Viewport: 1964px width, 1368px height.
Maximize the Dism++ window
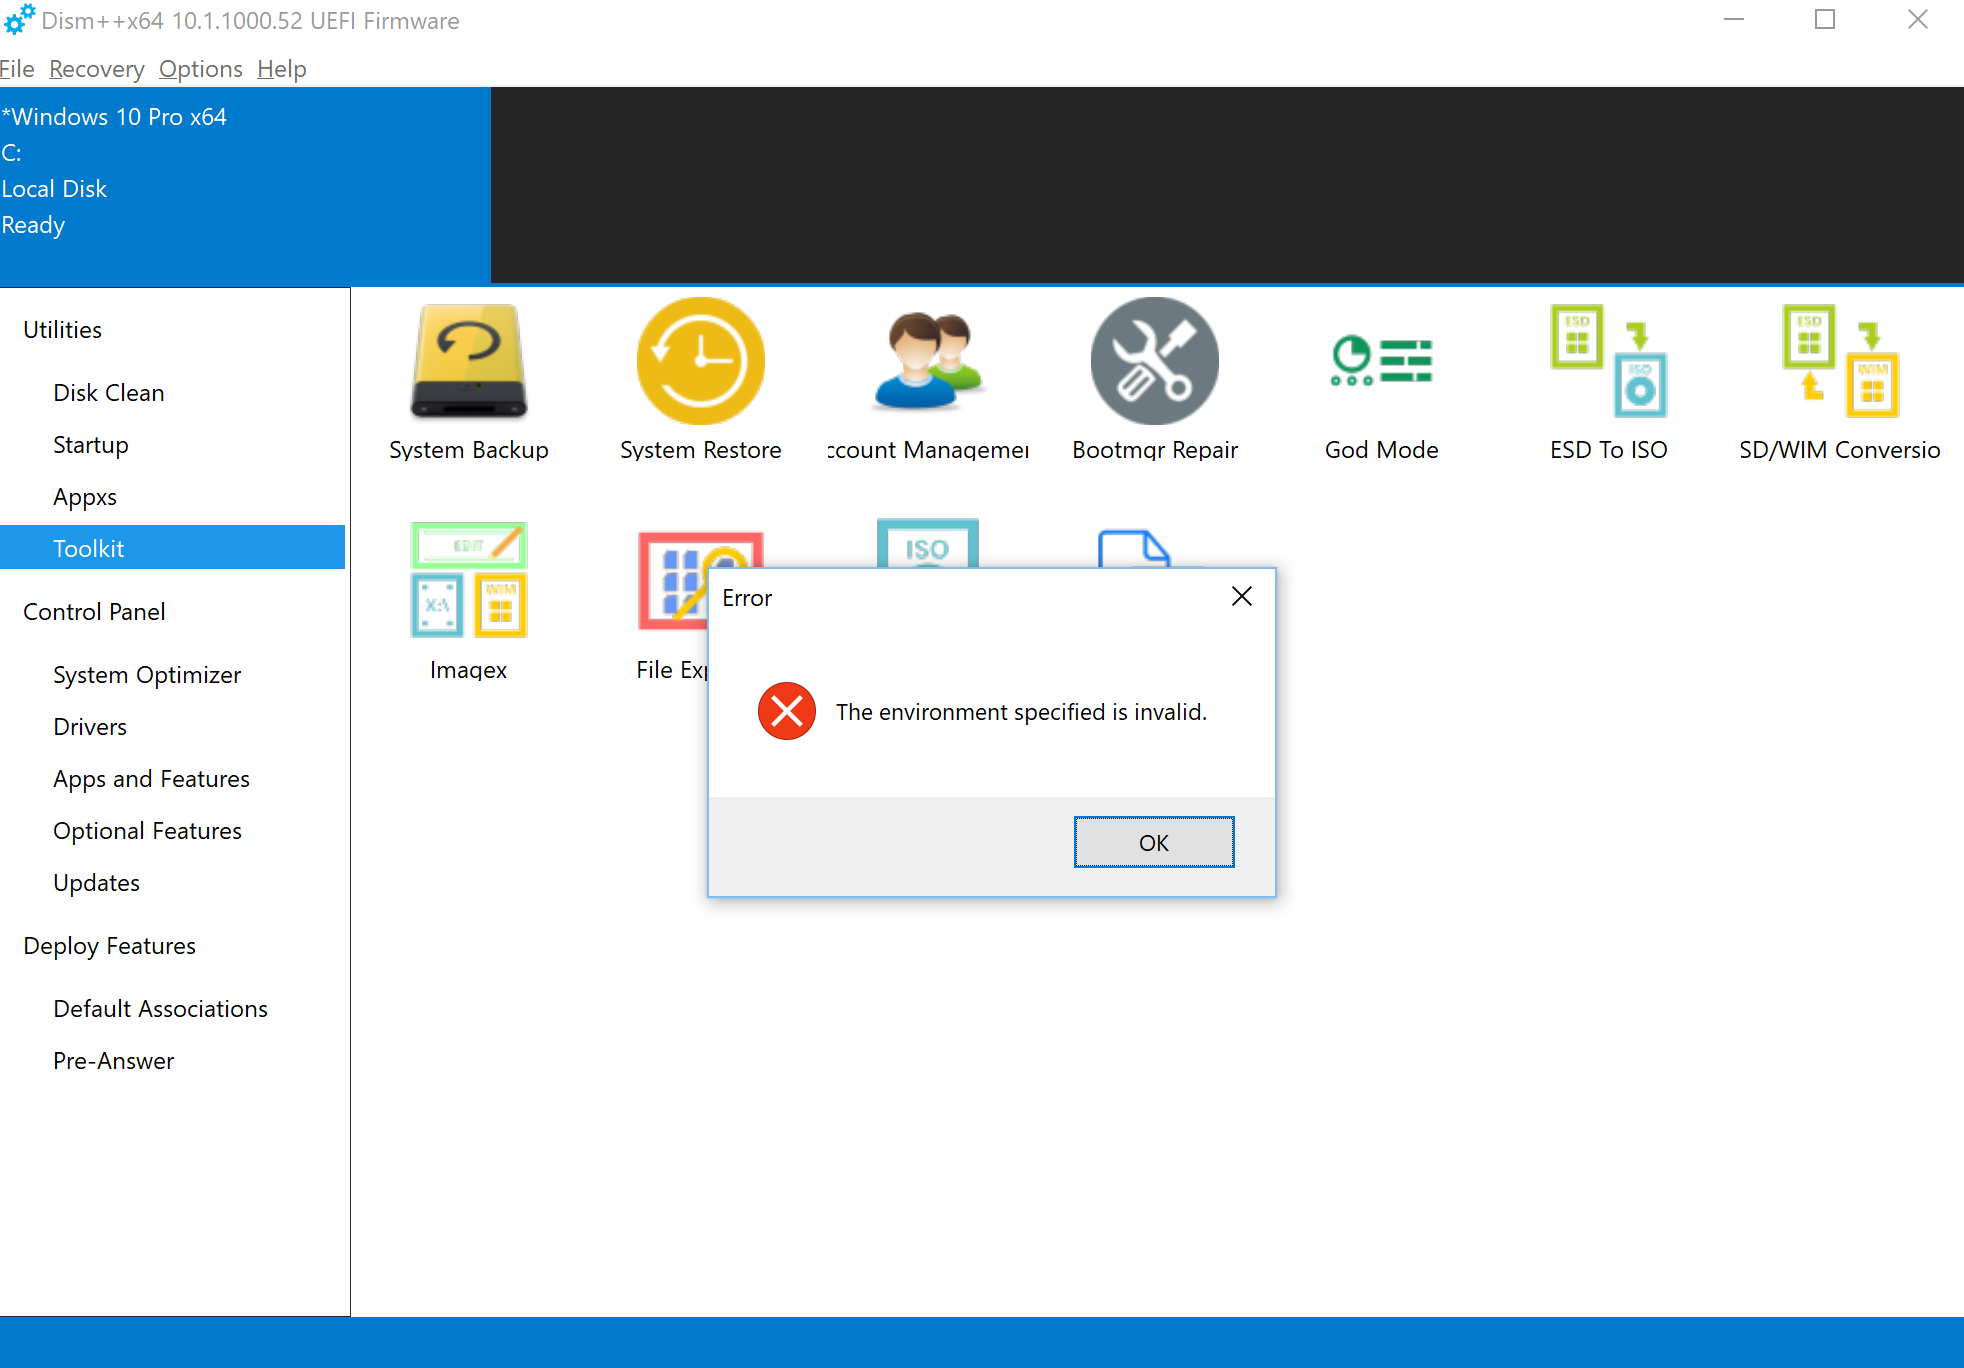[x=1825, y=20]
